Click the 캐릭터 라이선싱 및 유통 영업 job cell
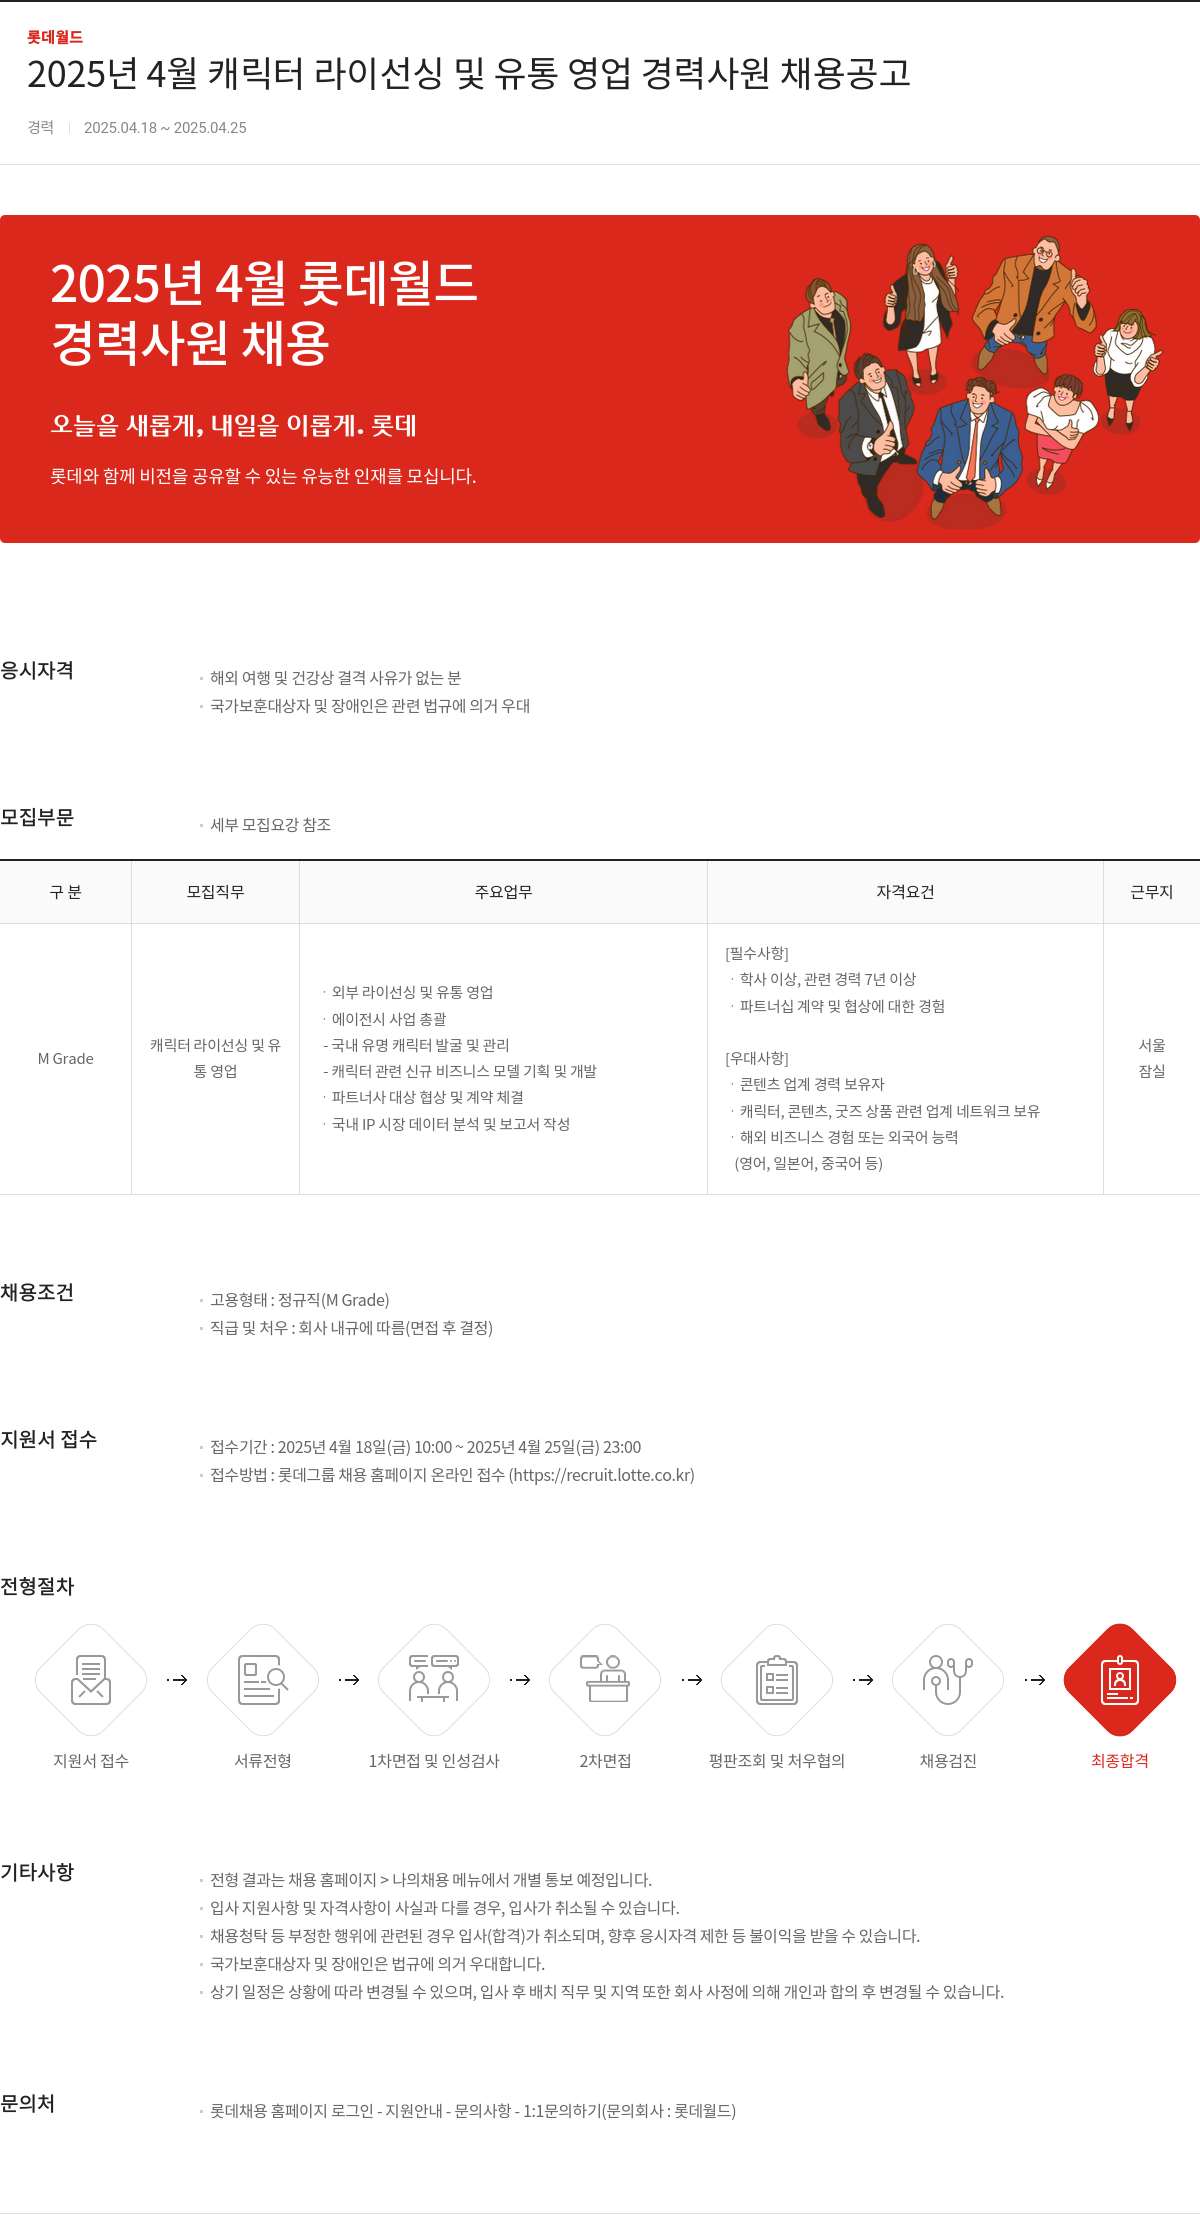The width and height of the screenshot is (1200, 2215). tap(216, 1058)
